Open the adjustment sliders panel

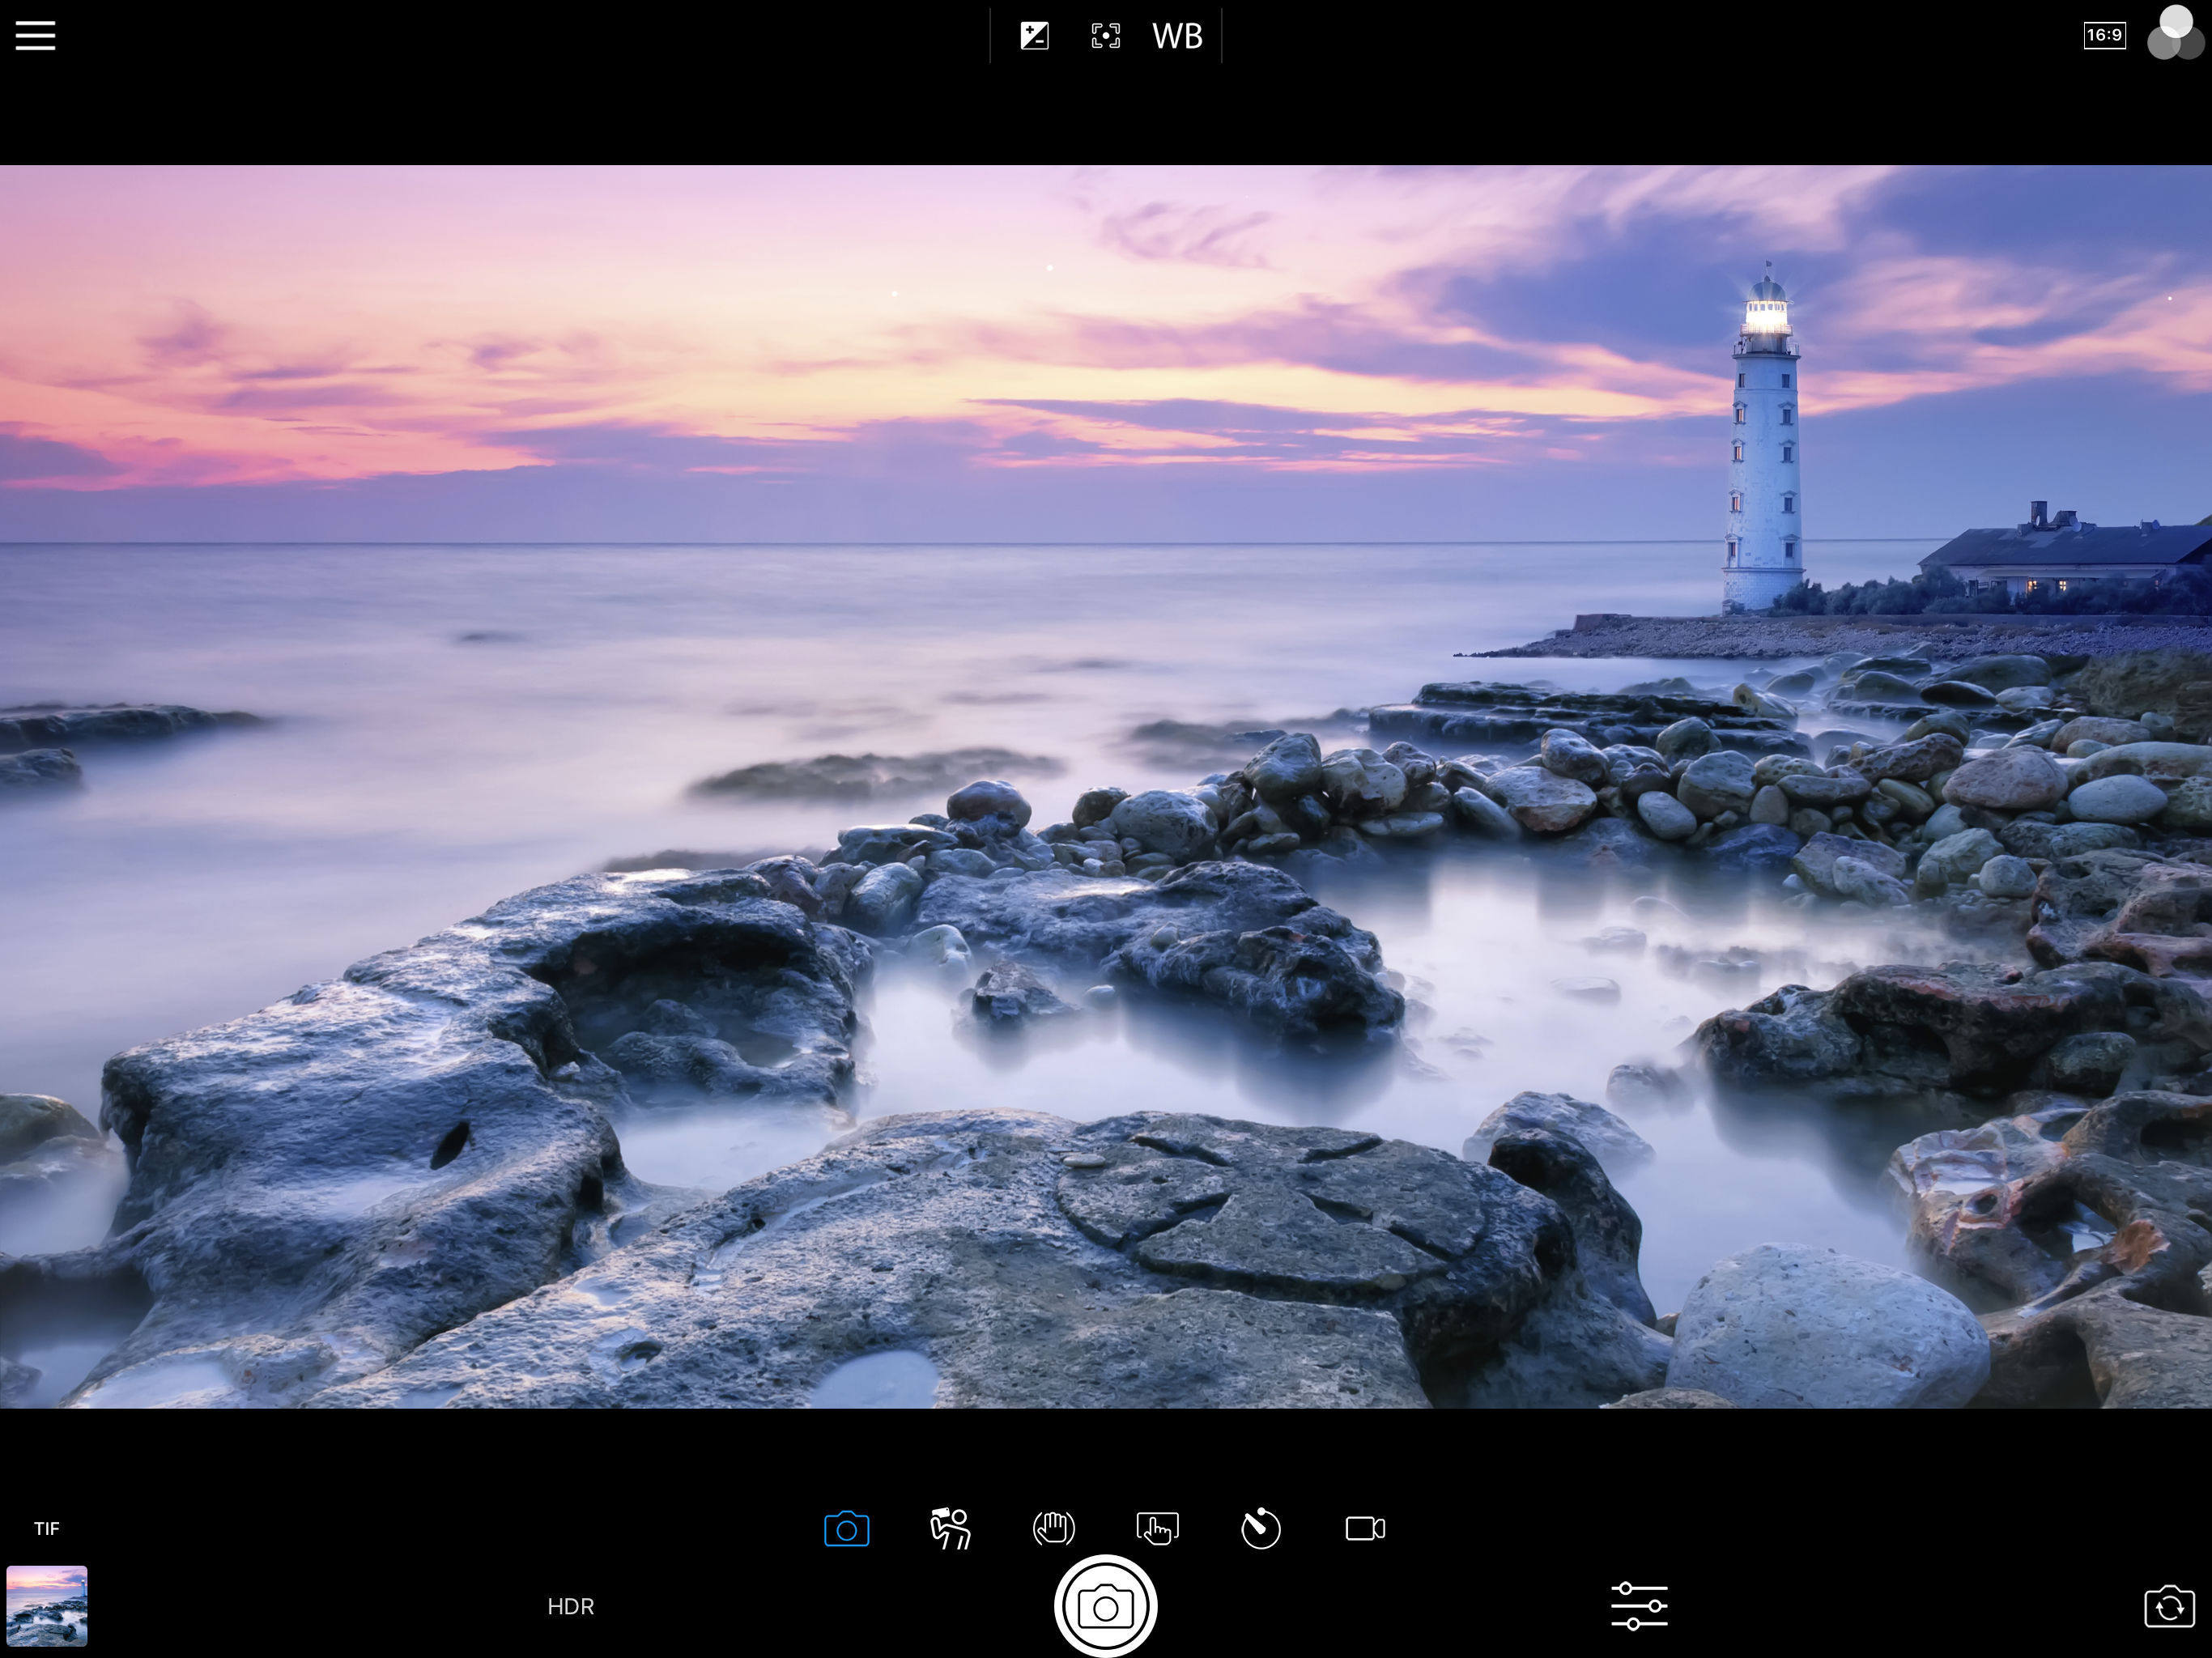pyautogui.click(x=1639, y=1606)
